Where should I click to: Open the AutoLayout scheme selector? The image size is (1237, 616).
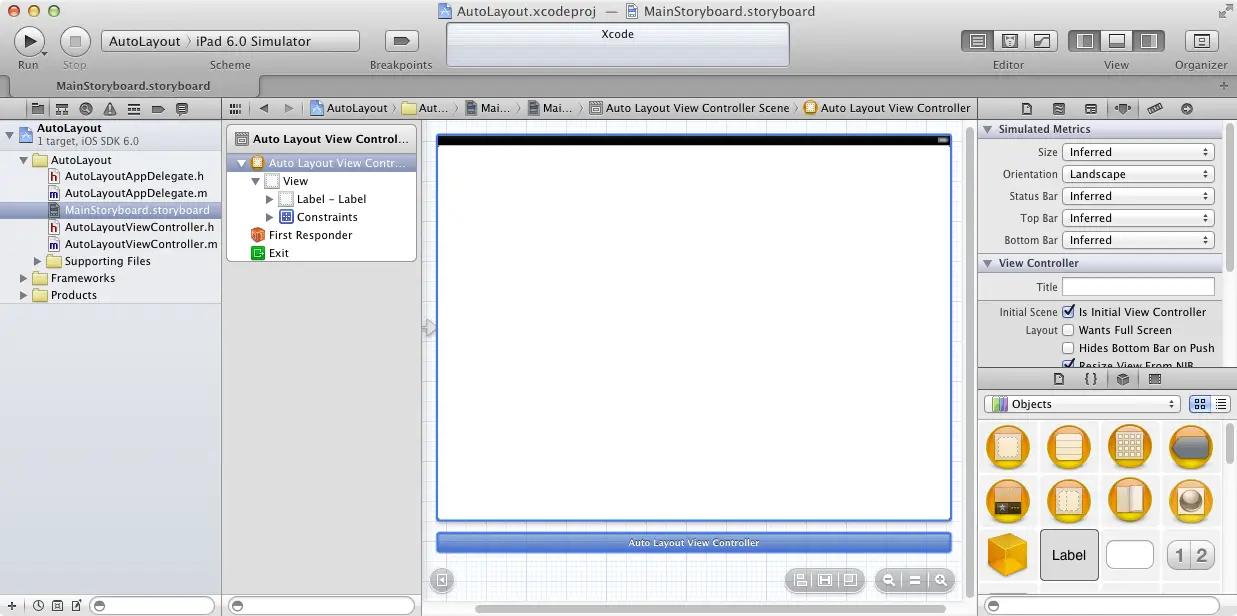pos(145,41)
